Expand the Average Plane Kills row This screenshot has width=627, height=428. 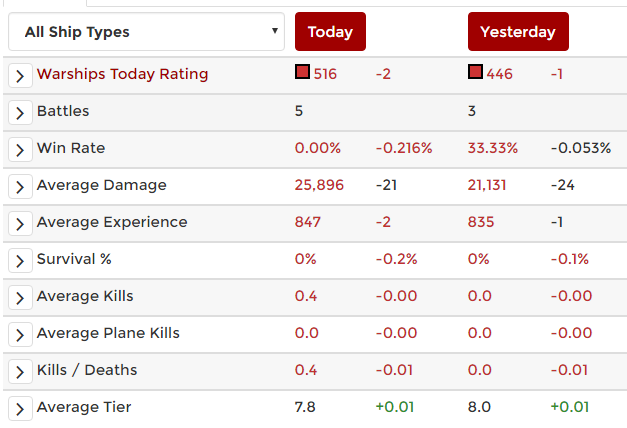coord(19,334)
